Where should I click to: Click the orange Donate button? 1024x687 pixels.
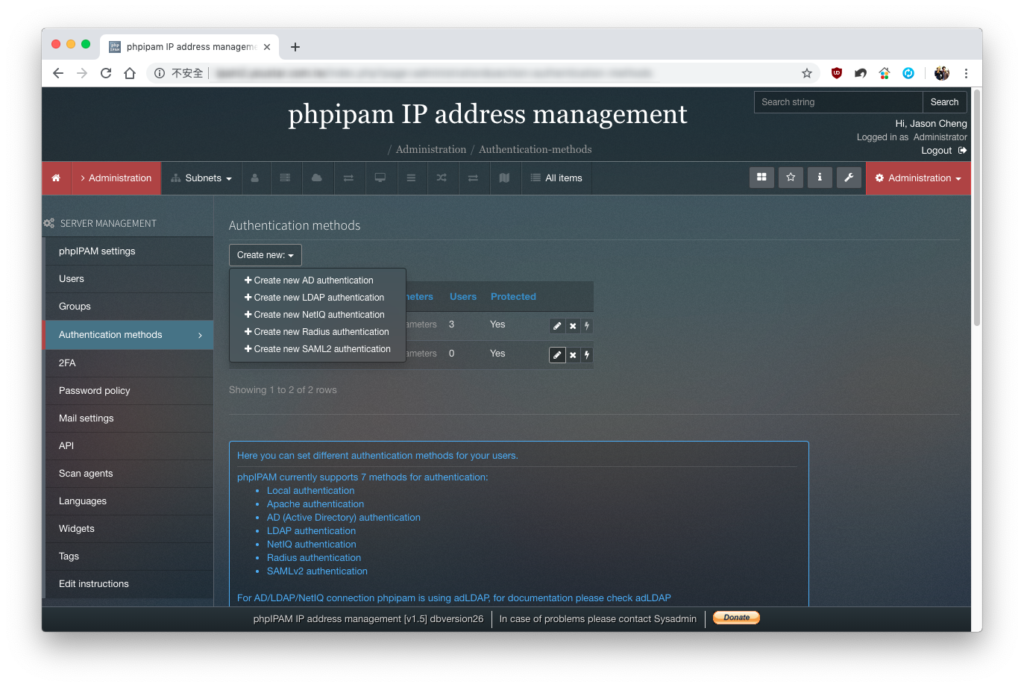tap(736, 617)
